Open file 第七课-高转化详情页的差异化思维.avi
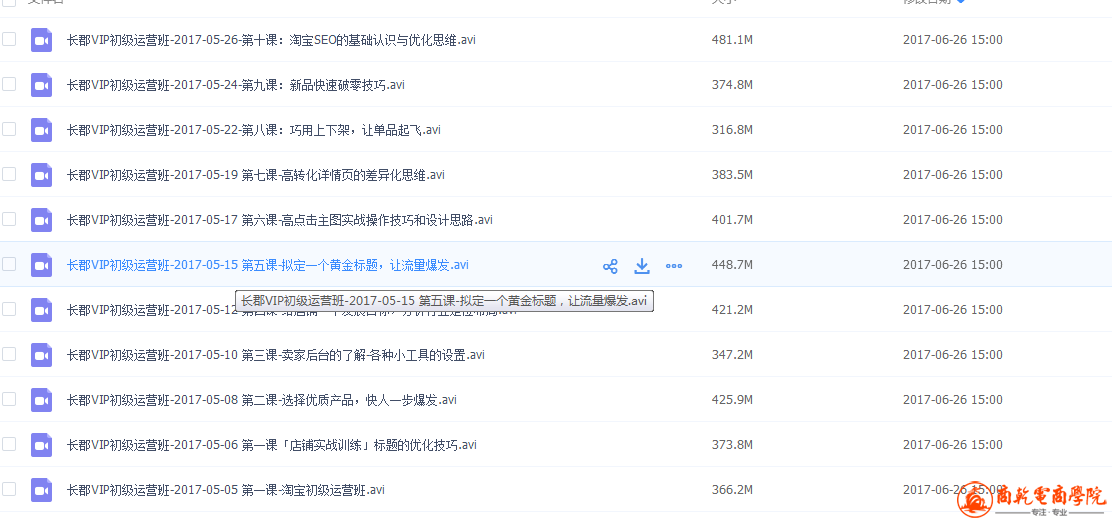Image resolution: width=1112 pixels, height=525 pixels. (x=255, y=175)
